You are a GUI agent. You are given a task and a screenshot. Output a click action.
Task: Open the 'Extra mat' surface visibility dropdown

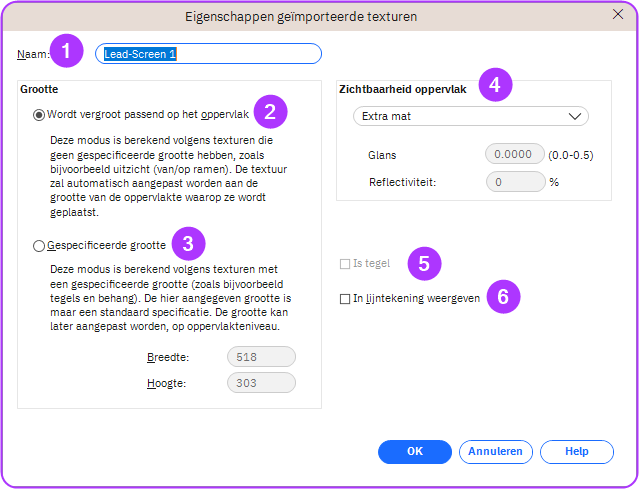coord(470,117)
